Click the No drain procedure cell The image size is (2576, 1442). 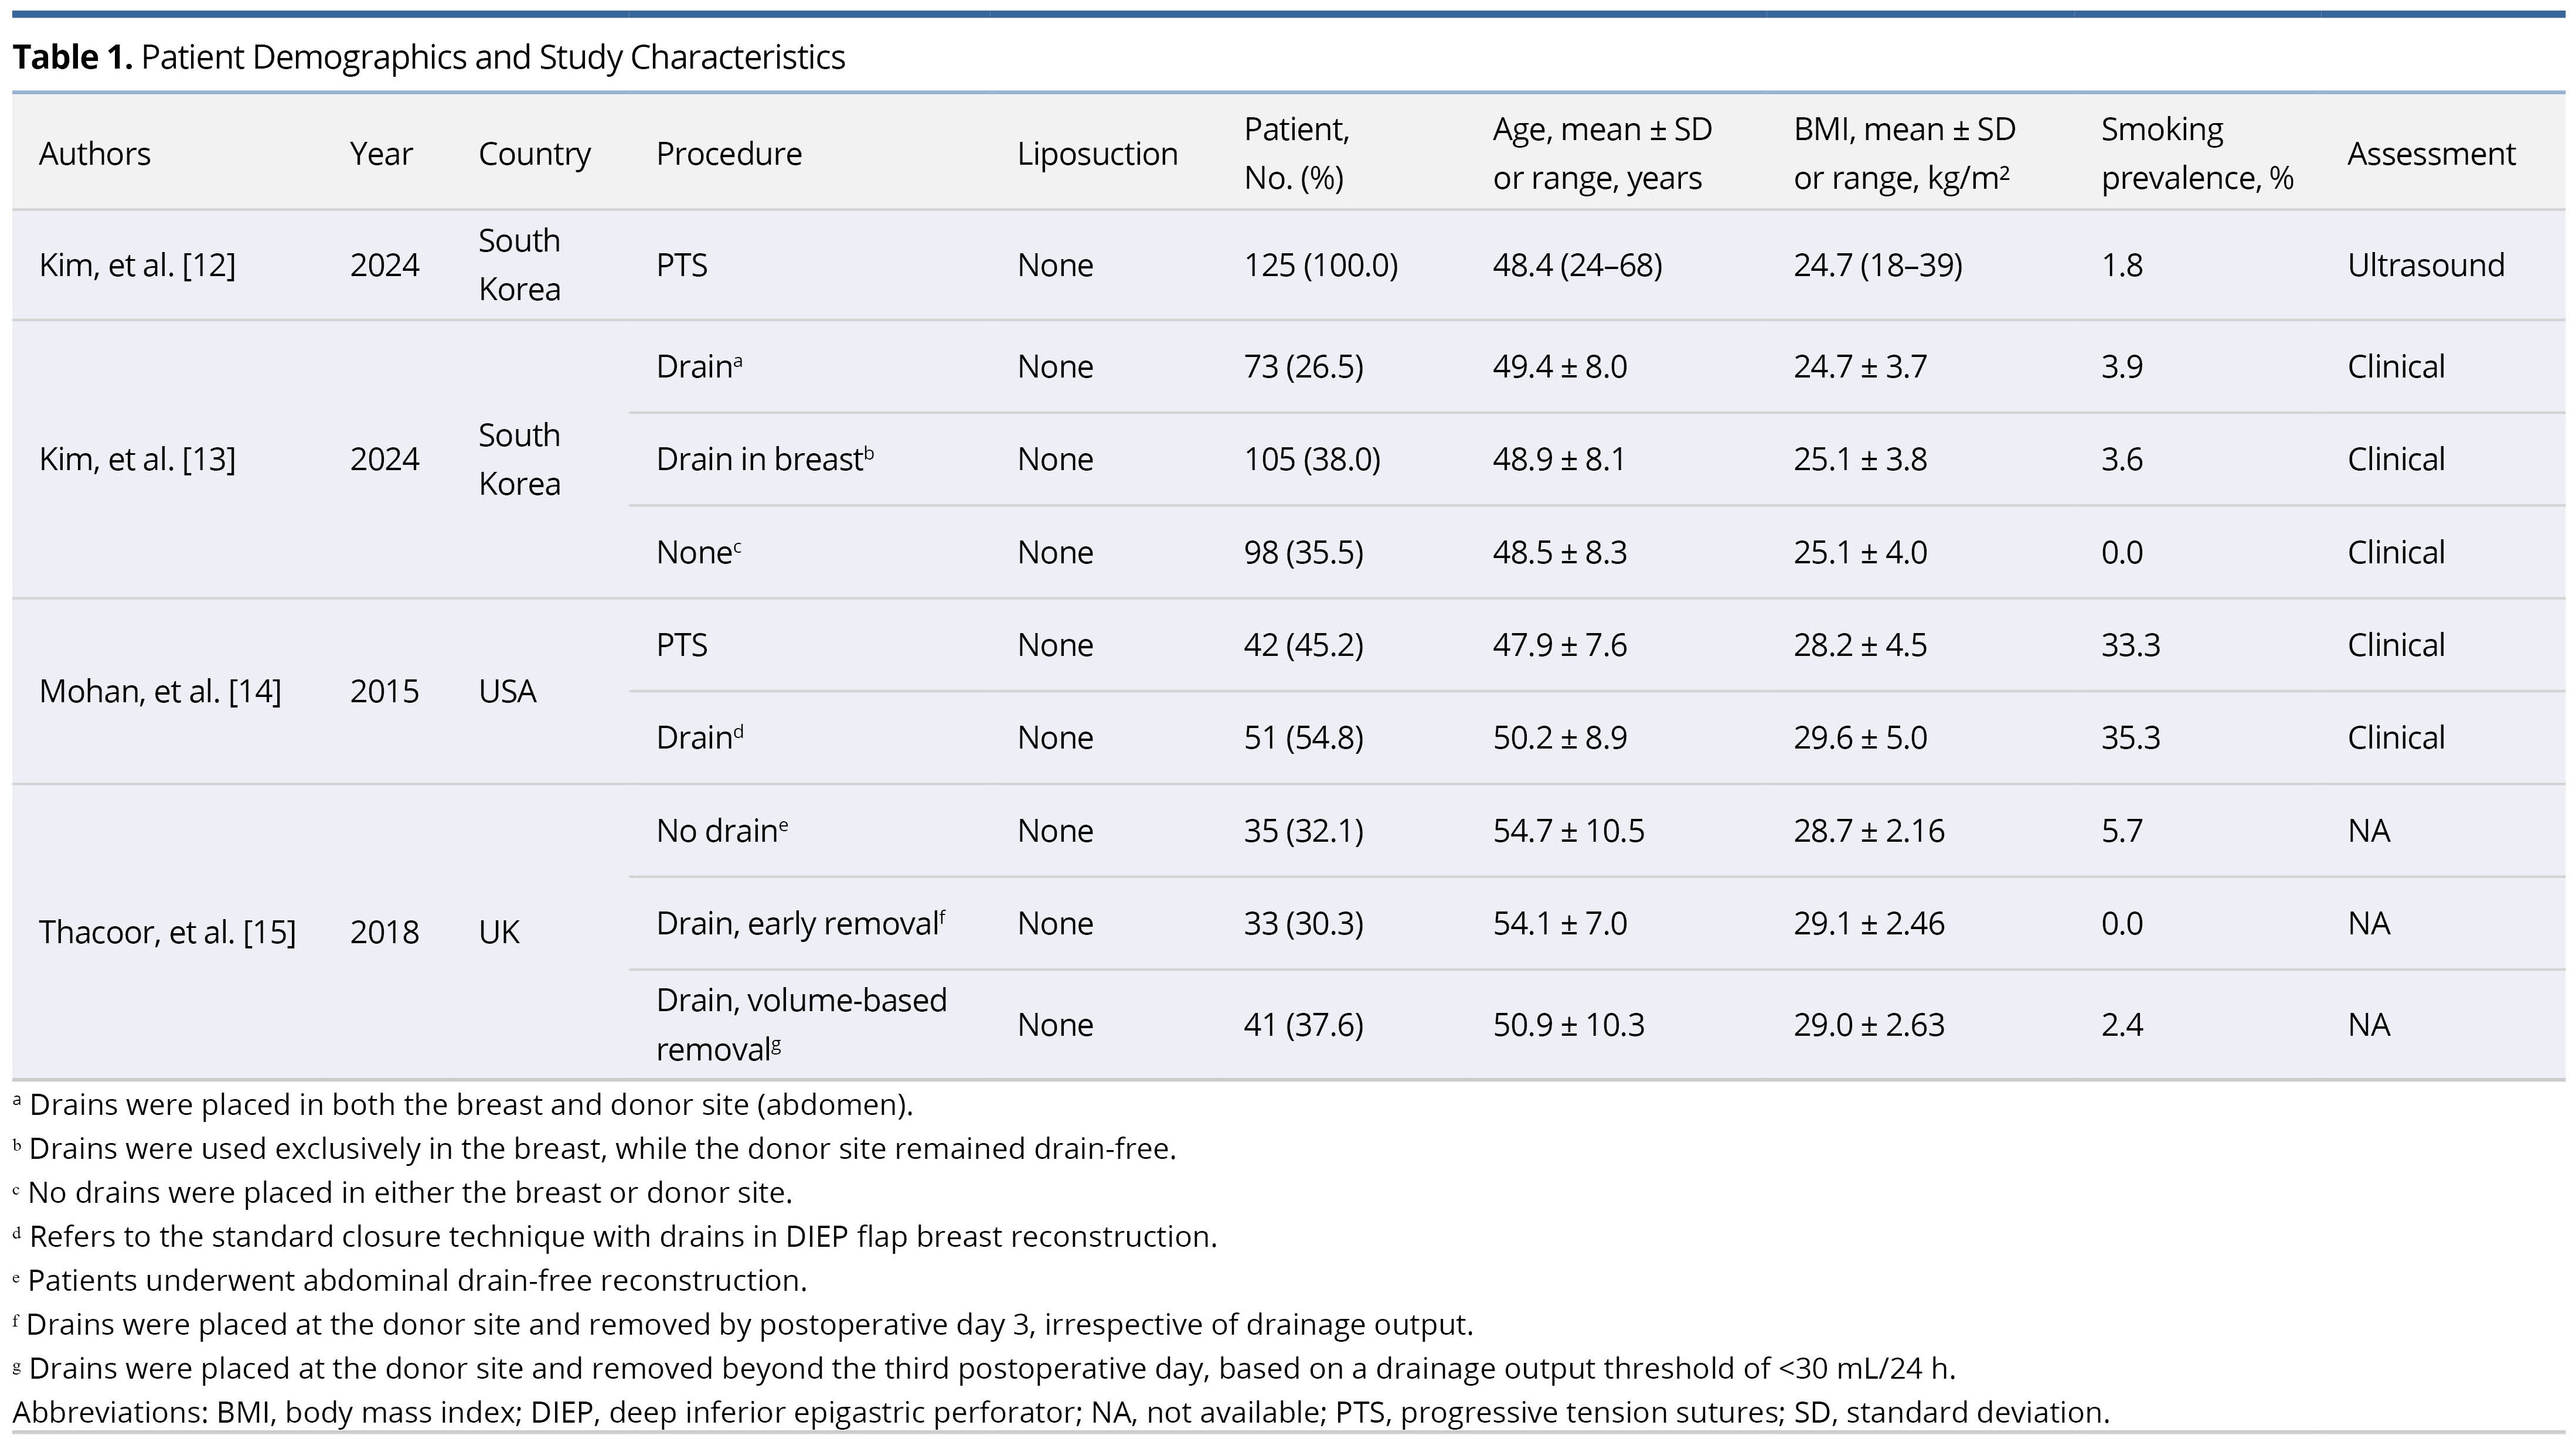click(x=722, y=830)
